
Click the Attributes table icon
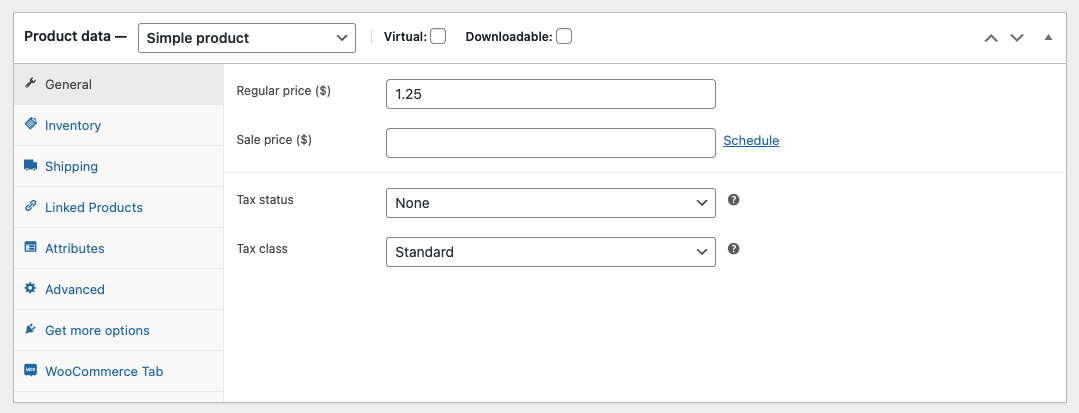point(30,247)
